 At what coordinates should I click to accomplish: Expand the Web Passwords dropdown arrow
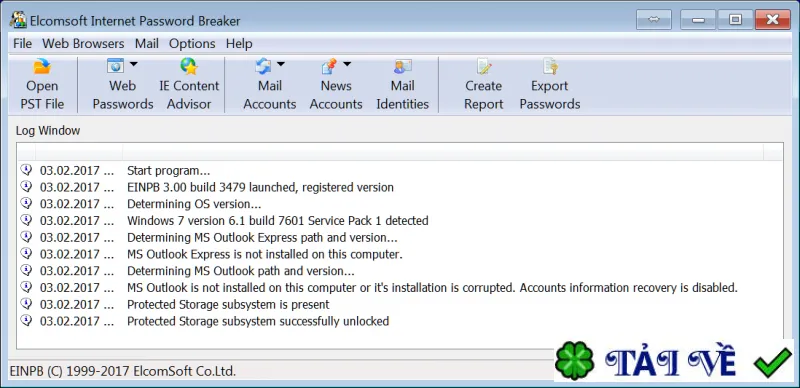[134, 64]
